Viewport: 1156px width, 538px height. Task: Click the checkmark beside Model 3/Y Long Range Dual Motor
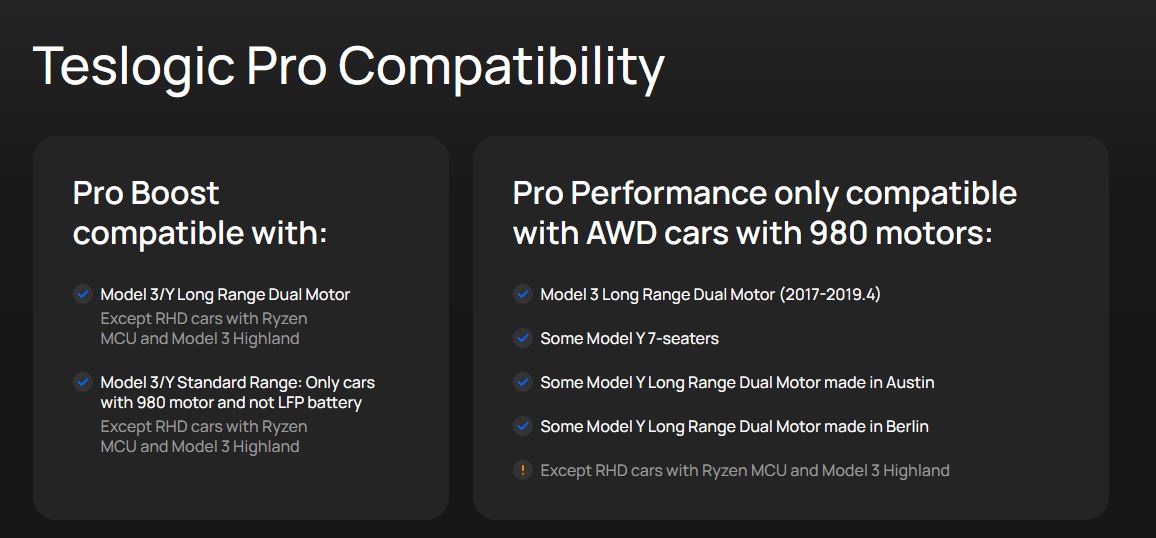click(83, 294)
